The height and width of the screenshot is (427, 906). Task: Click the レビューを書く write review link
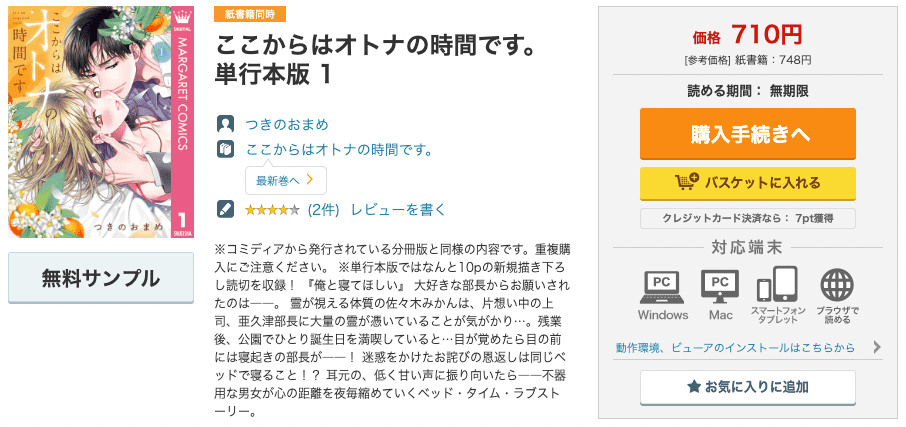[398, 209]
